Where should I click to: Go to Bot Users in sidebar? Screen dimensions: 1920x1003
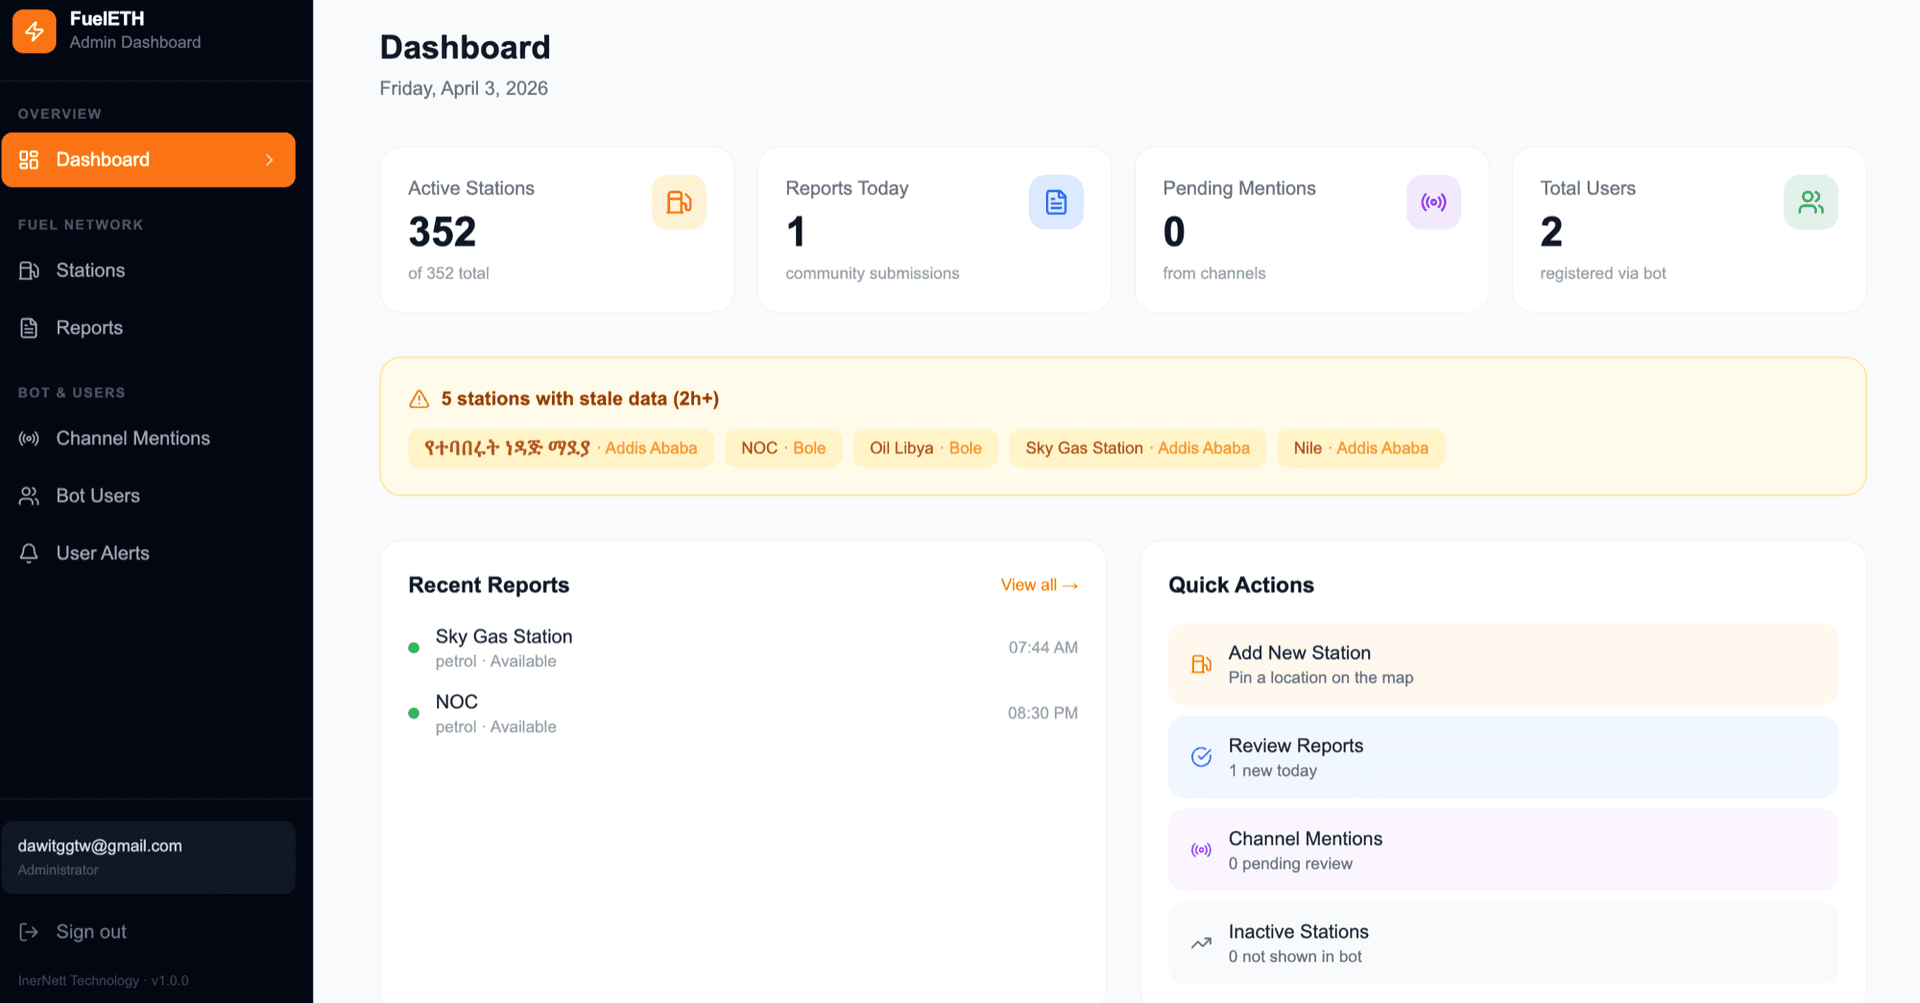[x=148, y=496]
